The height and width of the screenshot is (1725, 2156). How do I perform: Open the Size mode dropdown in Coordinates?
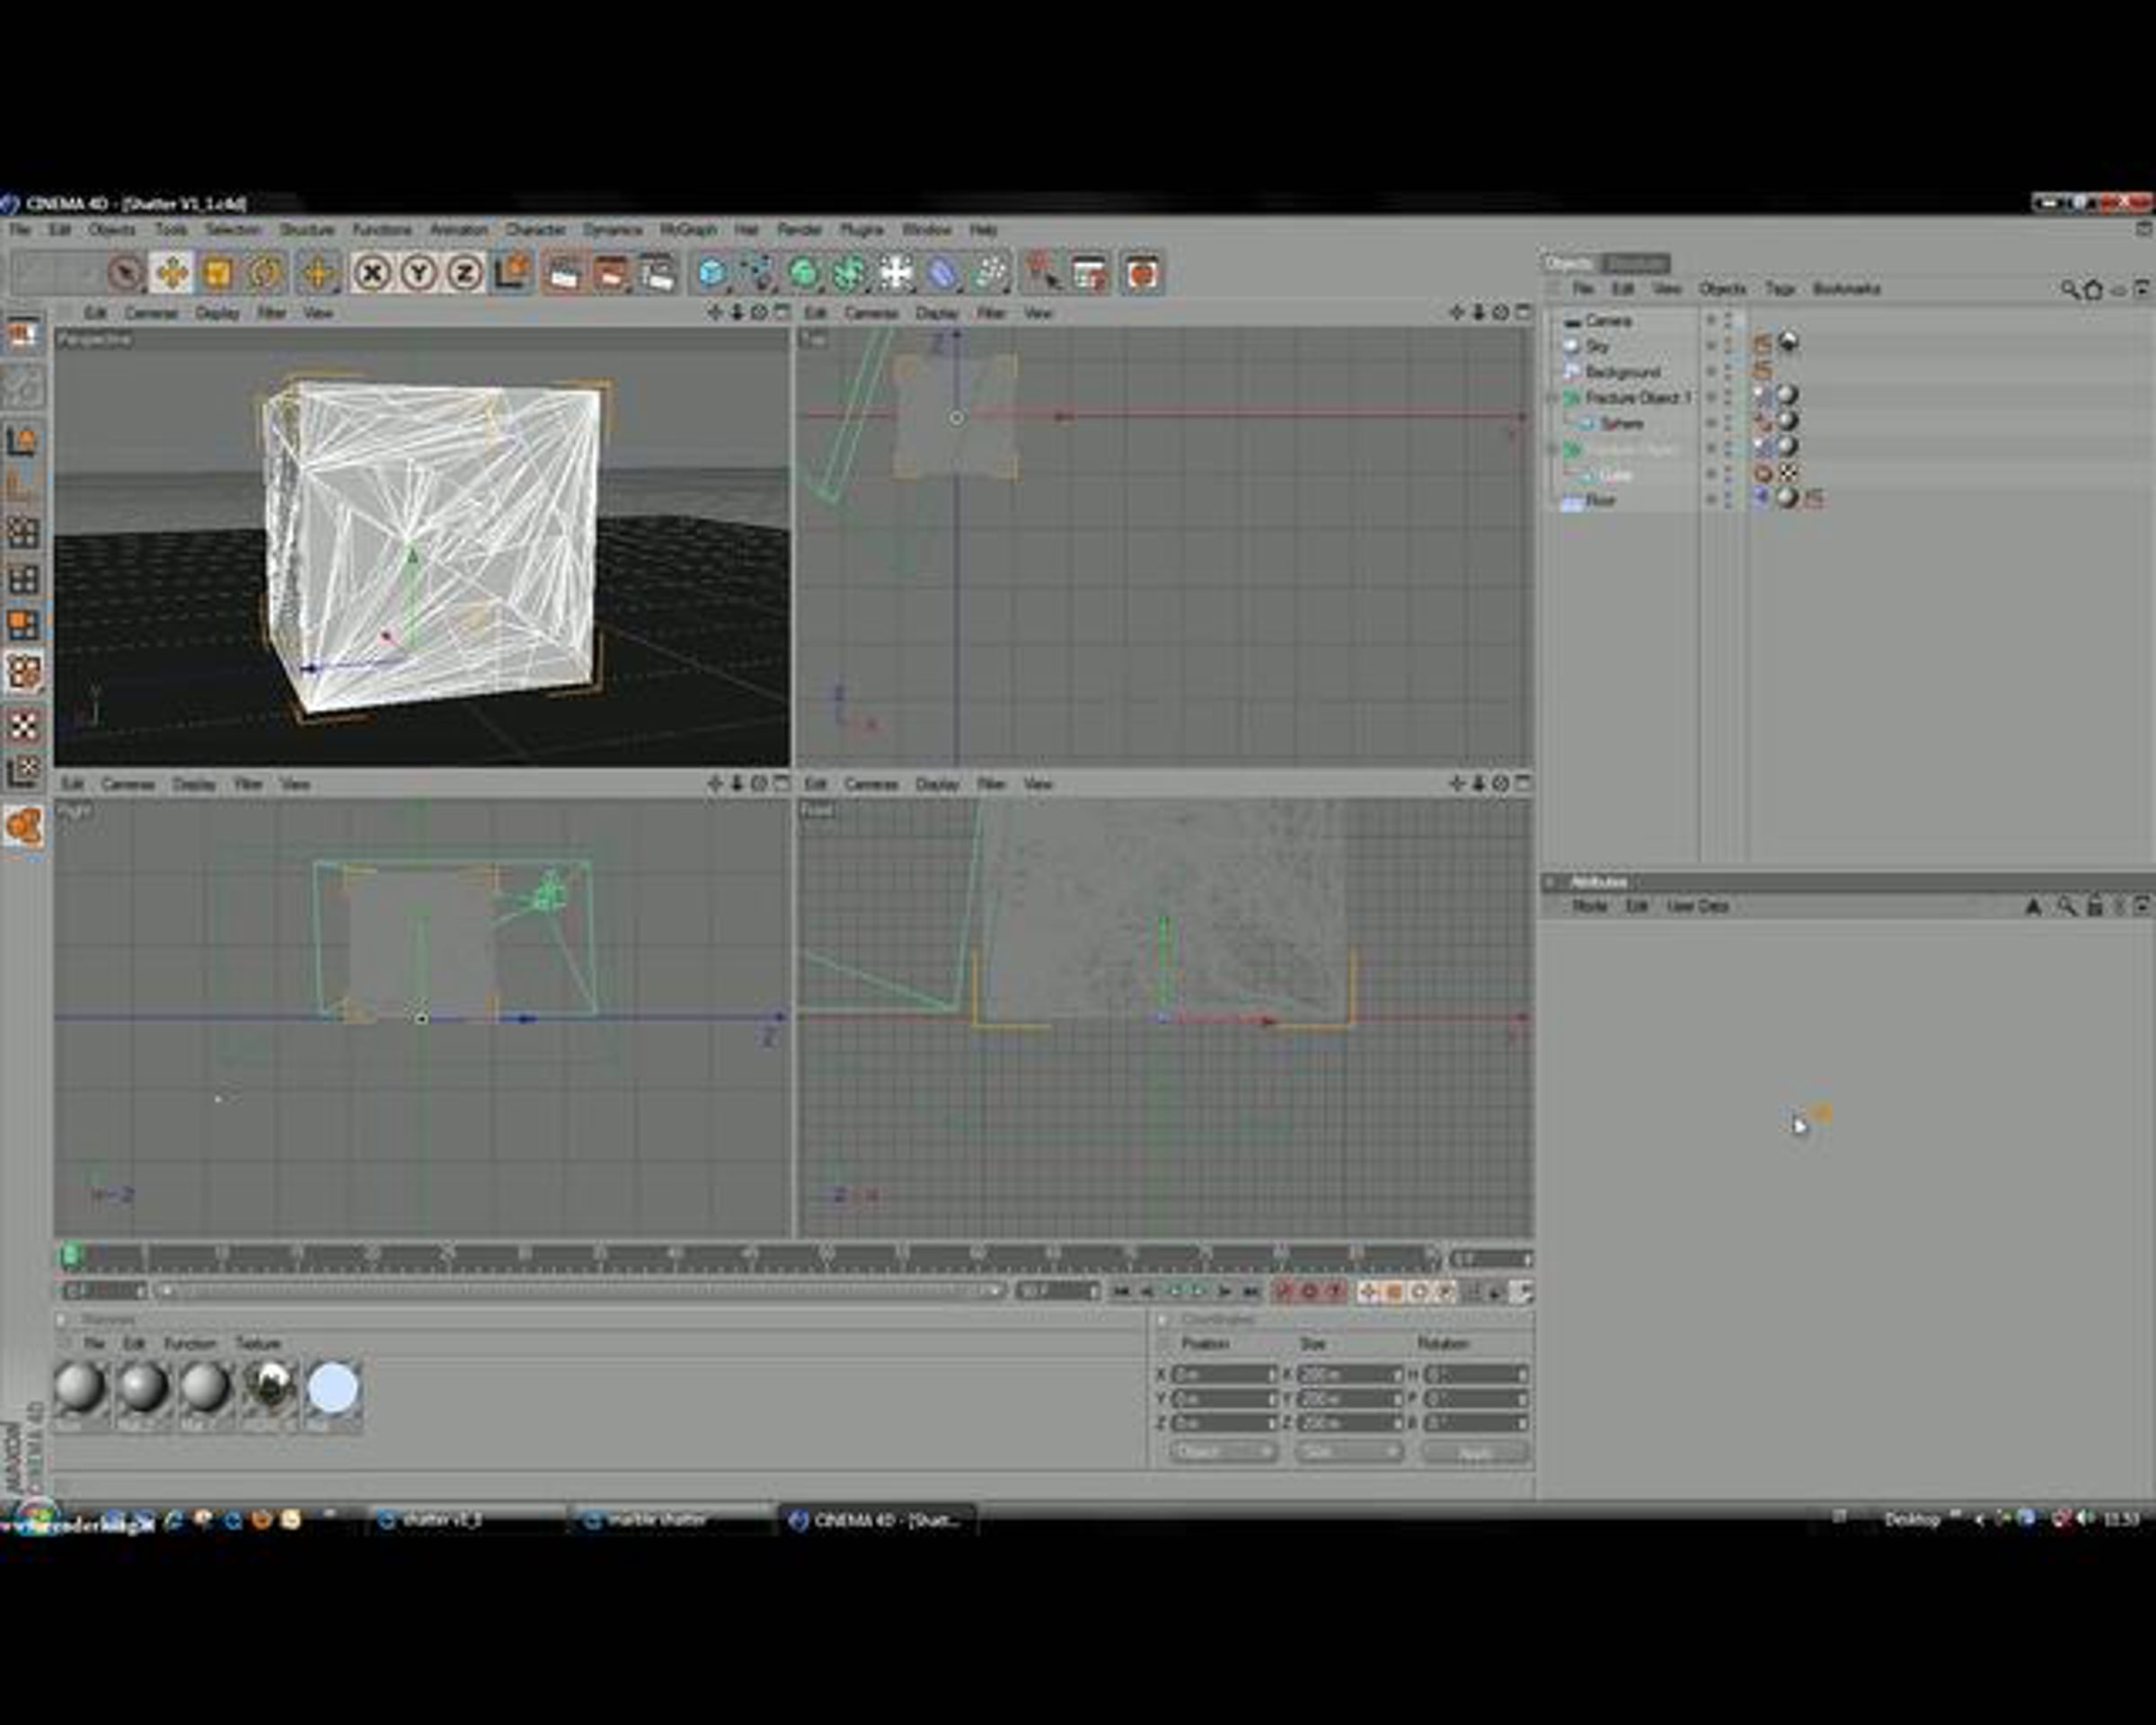point(1349,1451)
